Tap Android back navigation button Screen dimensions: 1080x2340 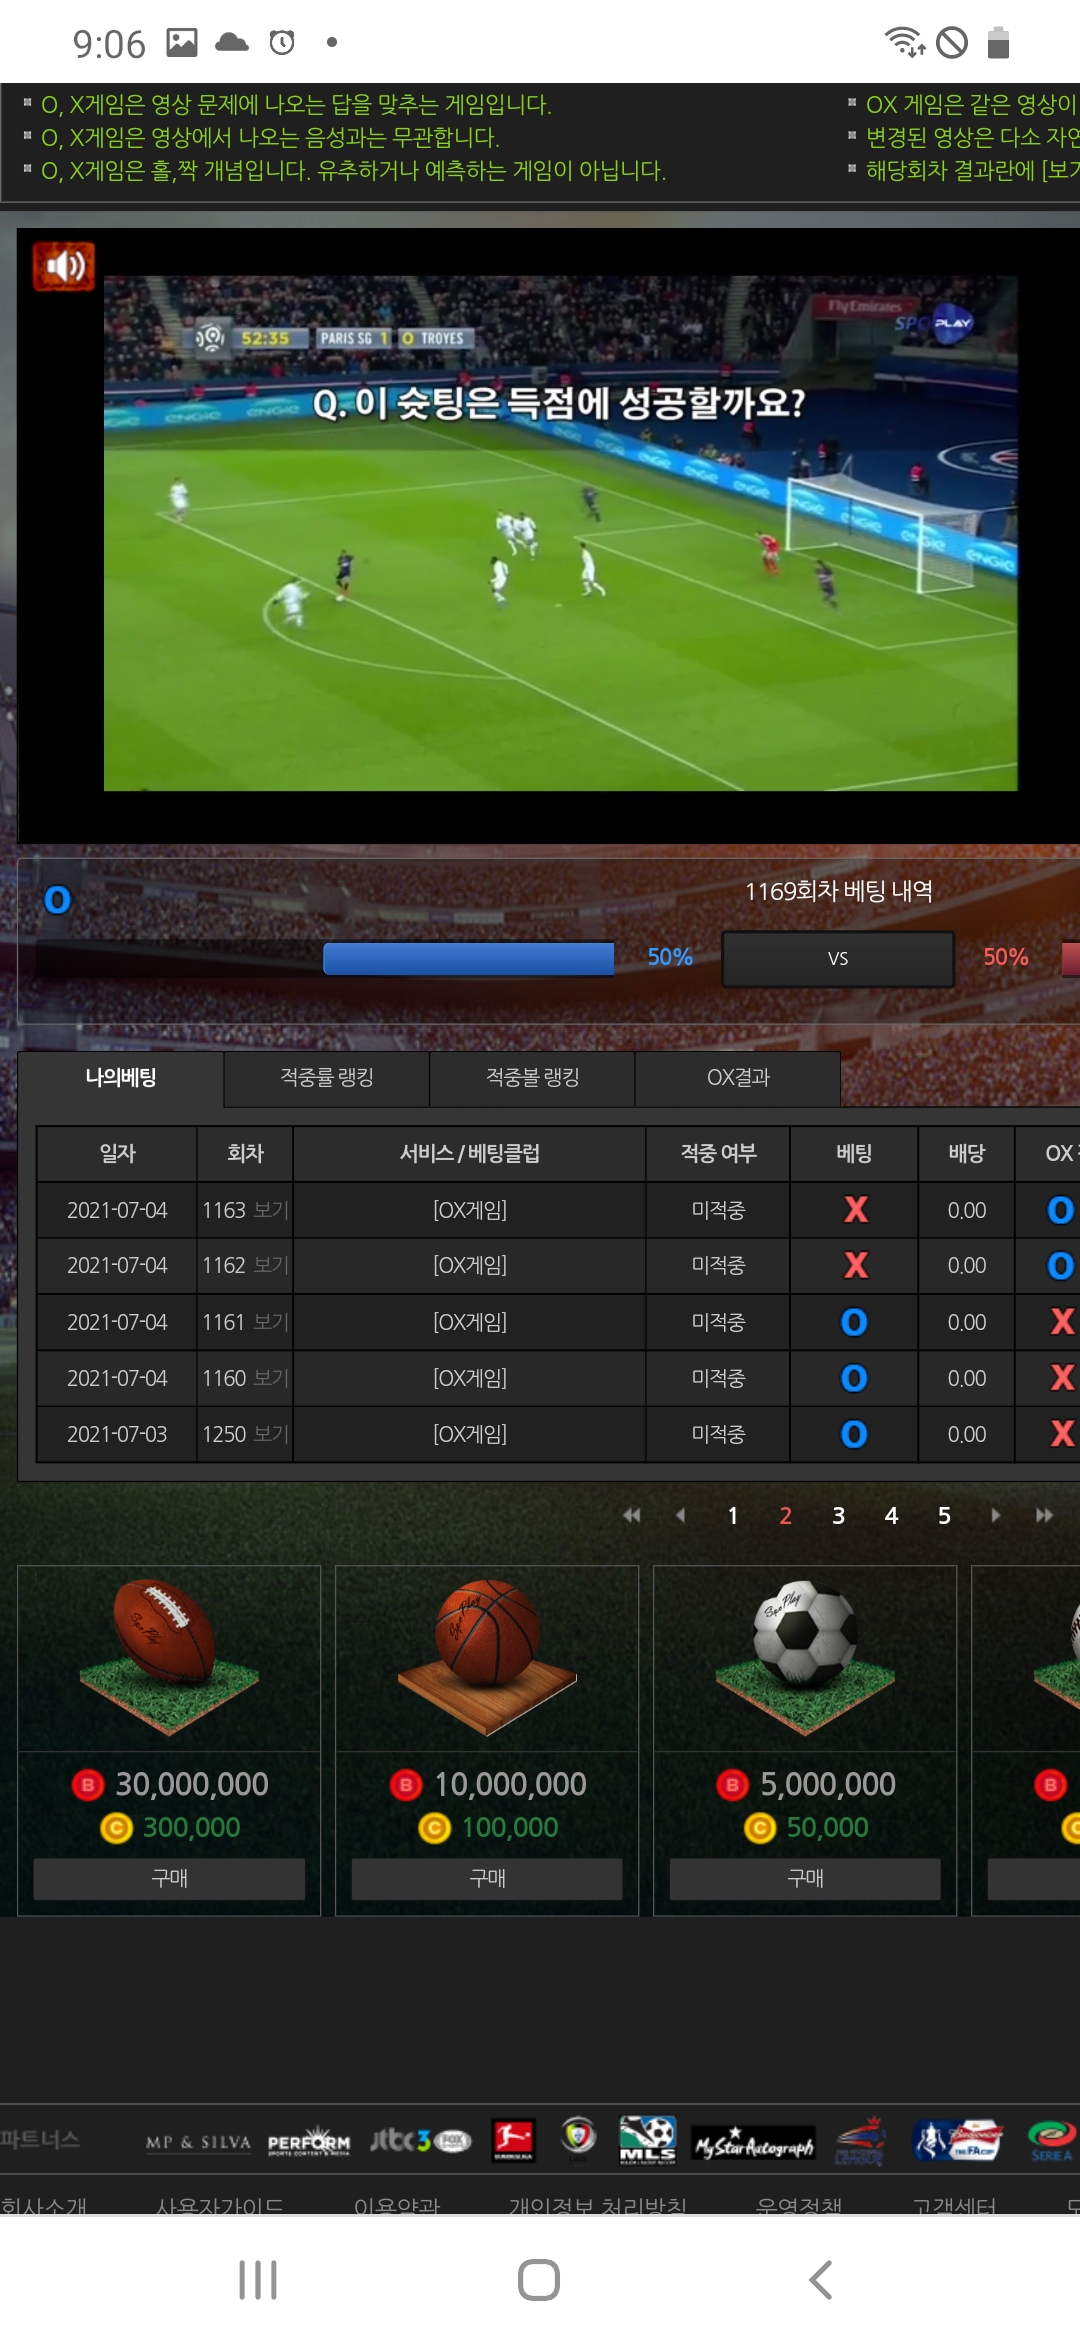point(820,2280)
